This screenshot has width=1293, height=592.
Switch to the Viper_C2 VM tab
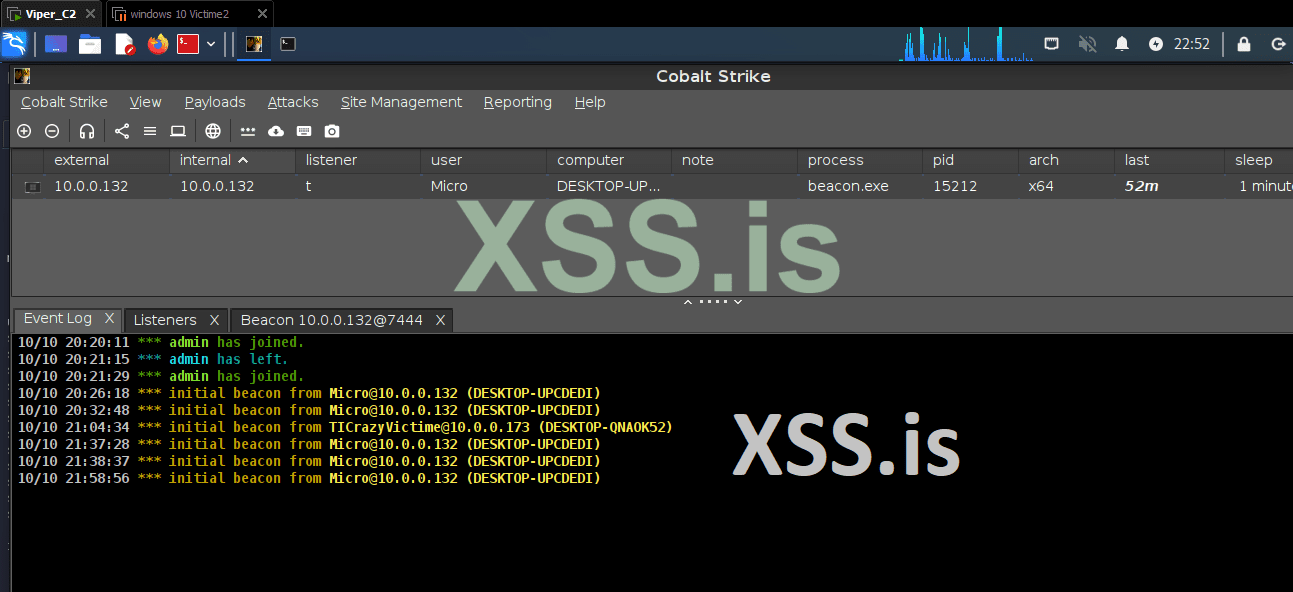coord(51,14)
